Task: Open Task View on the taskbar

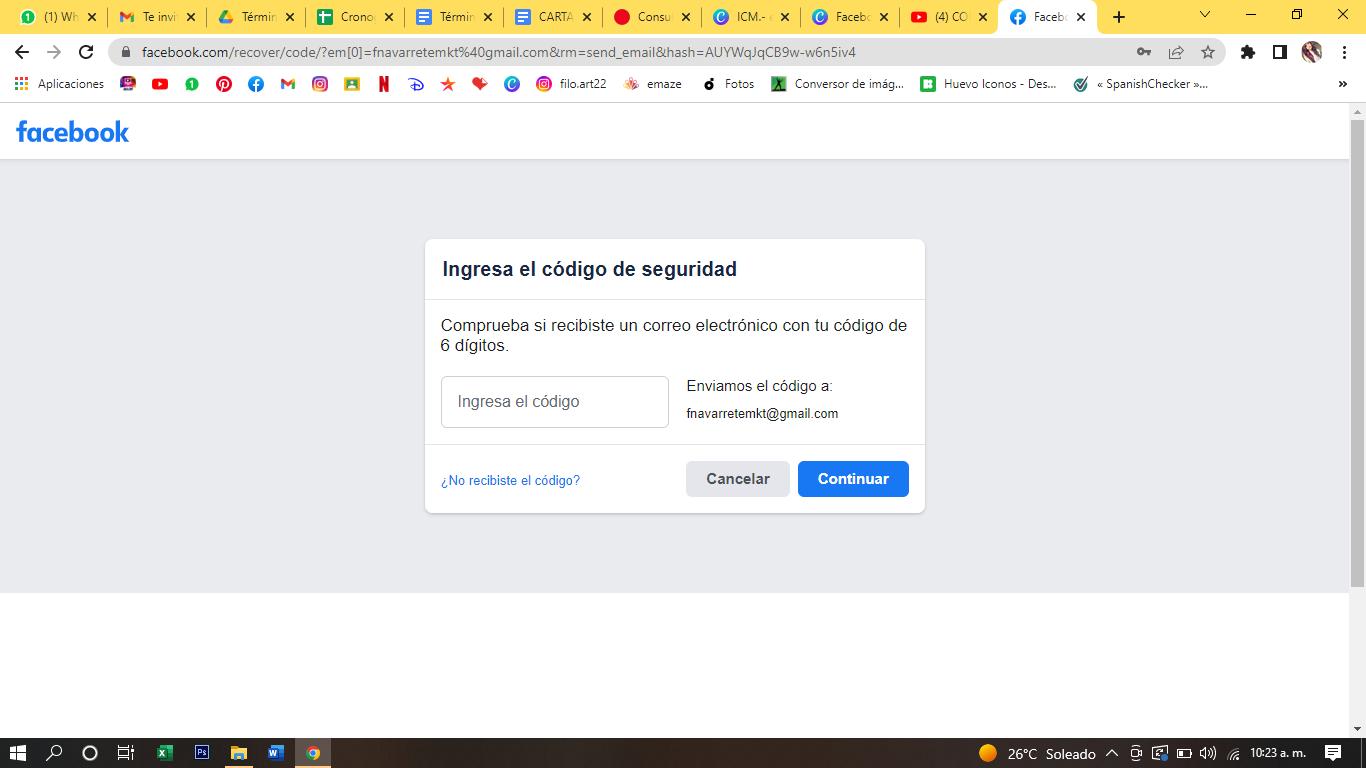Action: [125, 753]
